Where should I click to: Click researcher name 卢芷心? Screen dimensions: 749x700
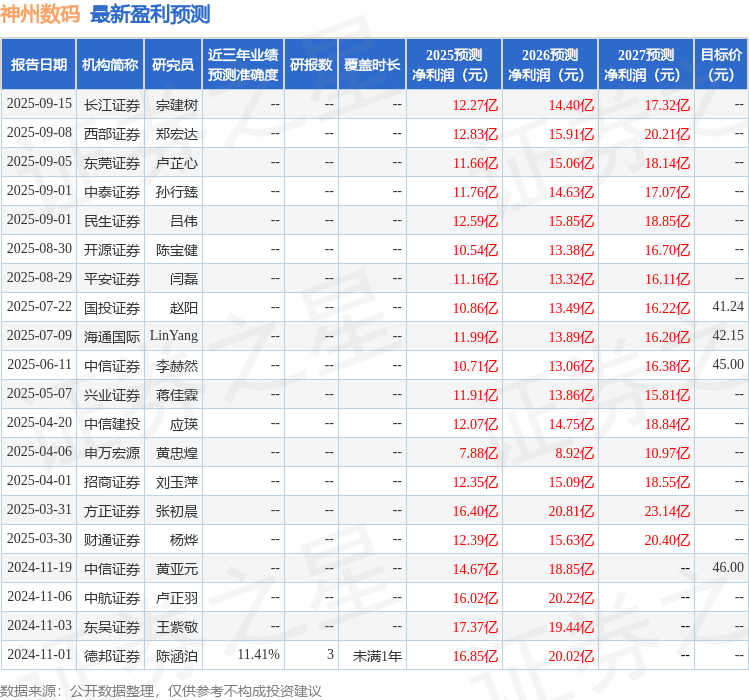click(x=177, y=163)
